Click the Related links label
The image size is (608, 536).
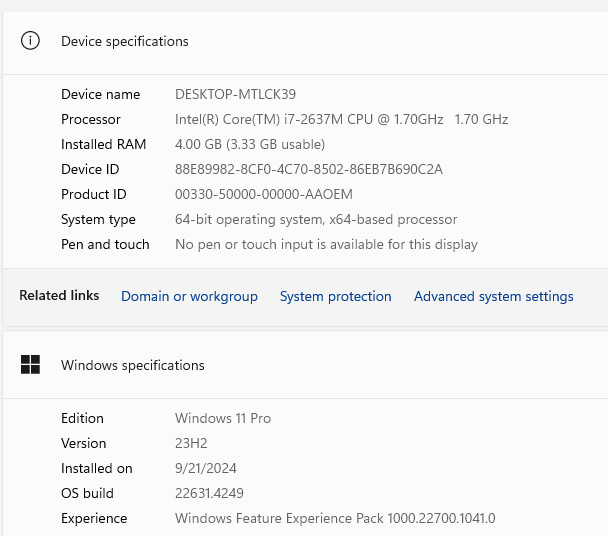[59, 296]
